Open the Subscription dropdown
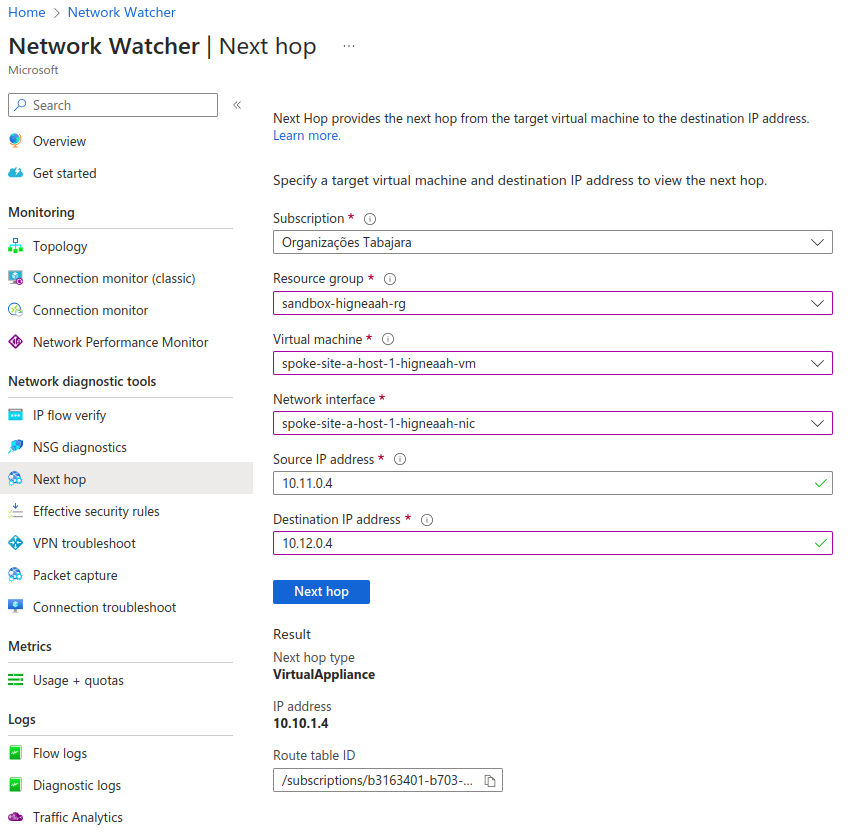 [553, 242]
